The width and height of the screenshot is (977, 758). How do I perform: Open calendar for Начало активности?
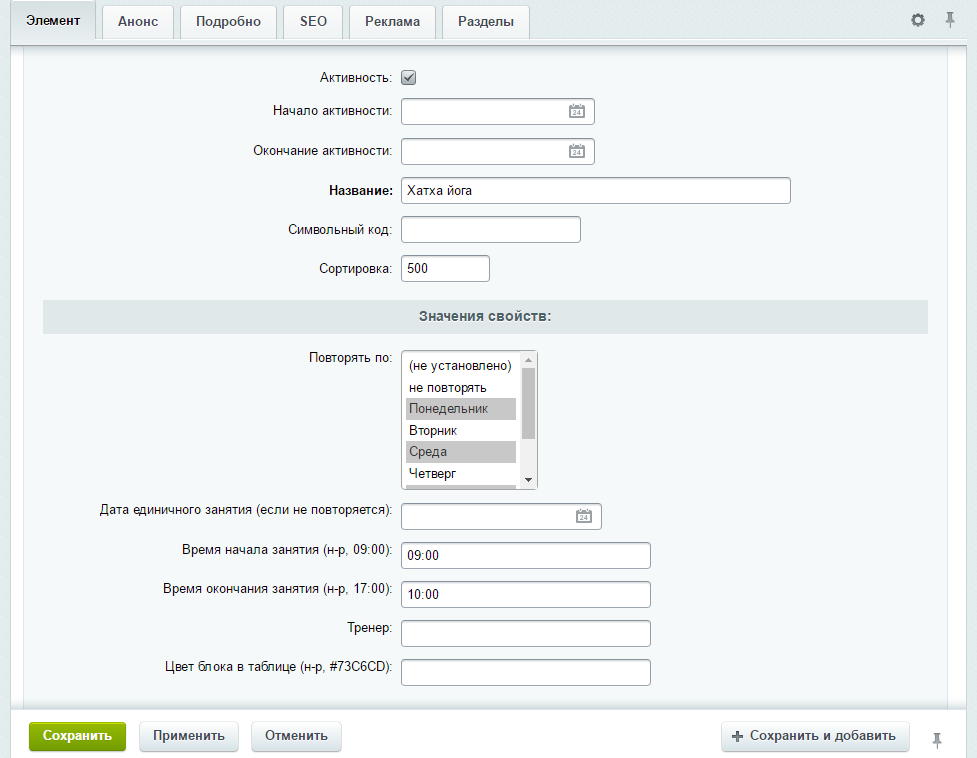pyautogui.click(x=577, y=111)
